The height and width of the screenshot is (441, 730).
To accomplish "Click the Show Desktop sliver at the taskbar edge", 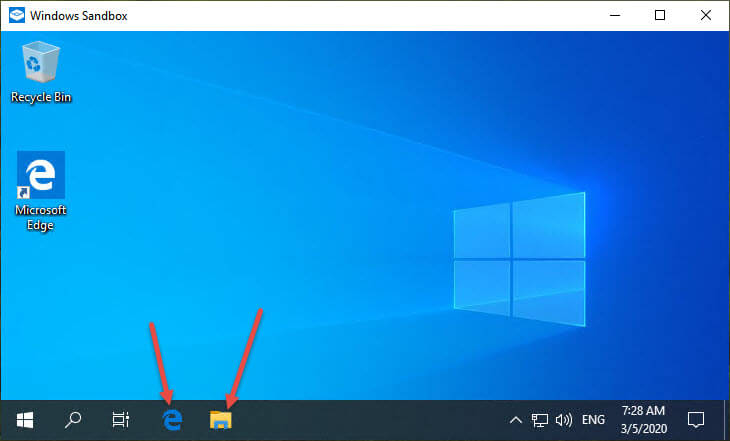I will [x=727, y=420].
